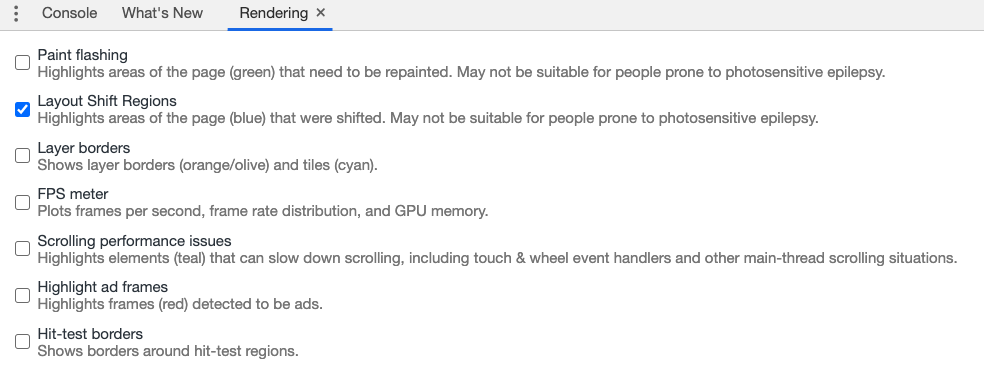
Task: Select the Rendering tab
Action: coord(274,13)
